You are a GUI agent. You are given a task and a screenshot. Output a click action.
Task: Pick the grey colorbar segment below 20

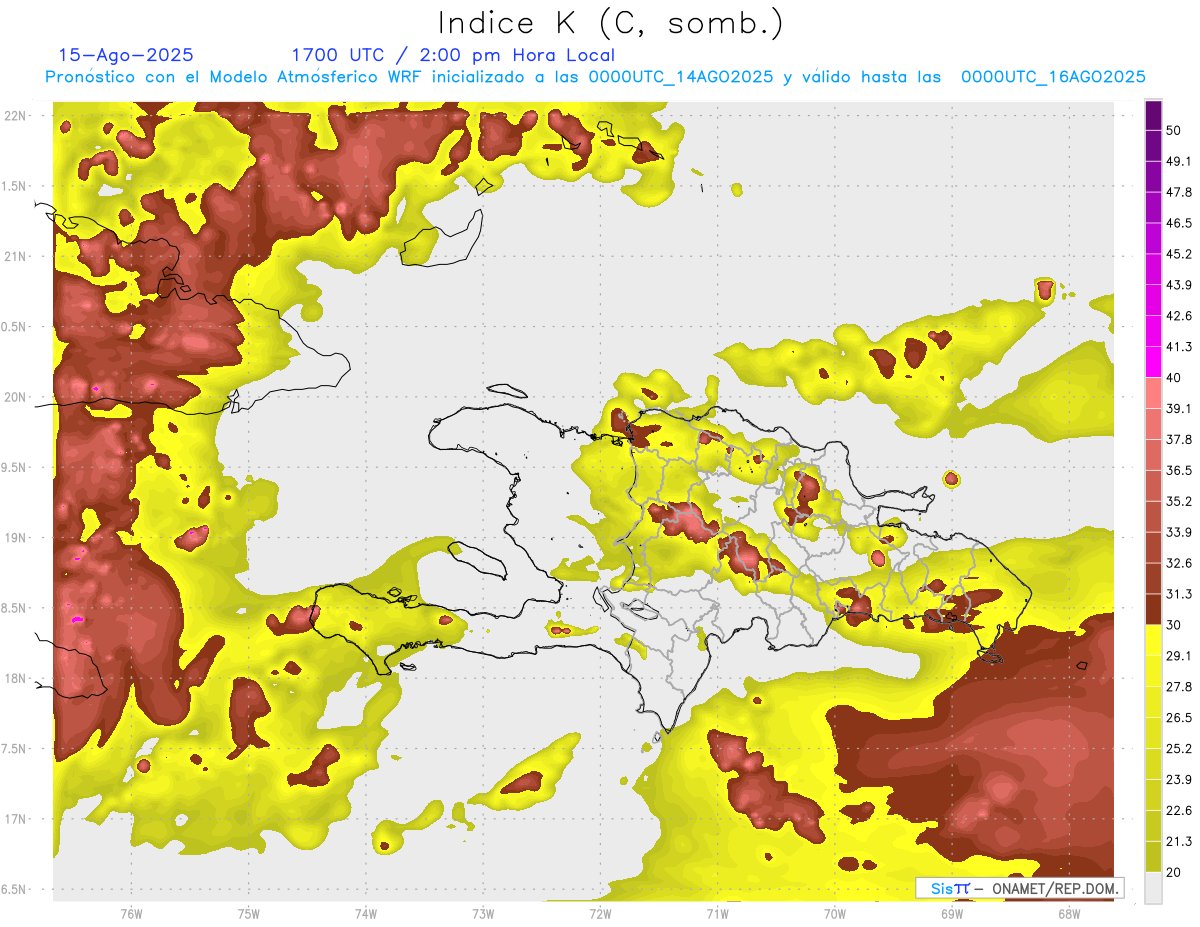pyautogui.click(x=1153, y=888)
